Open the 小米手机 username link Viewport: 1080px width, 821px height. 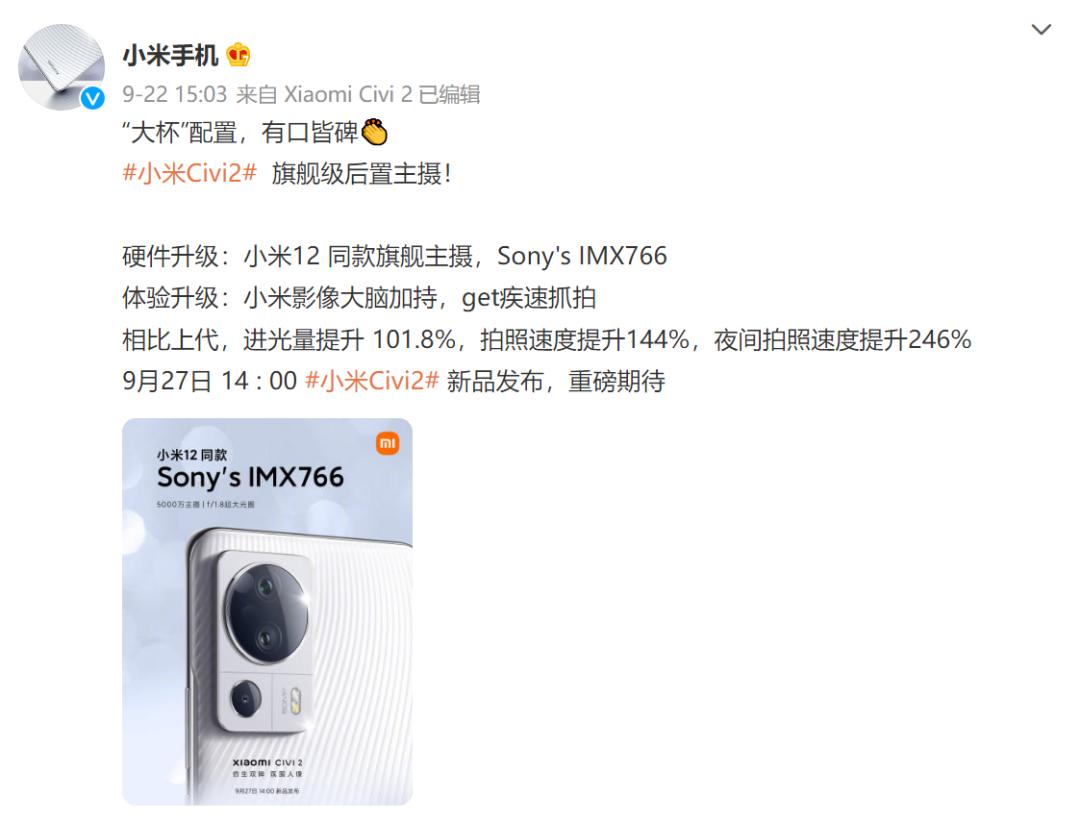(x=170, y=55)
